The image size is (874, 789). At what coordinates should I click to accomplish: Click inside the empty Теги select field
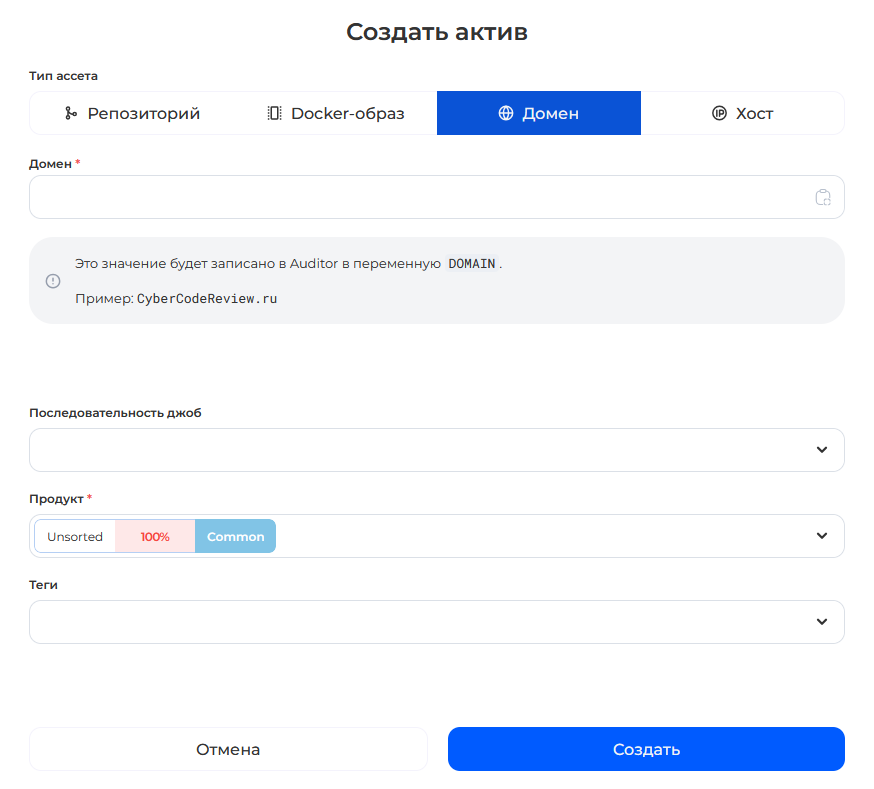click(x=420, y=622)
